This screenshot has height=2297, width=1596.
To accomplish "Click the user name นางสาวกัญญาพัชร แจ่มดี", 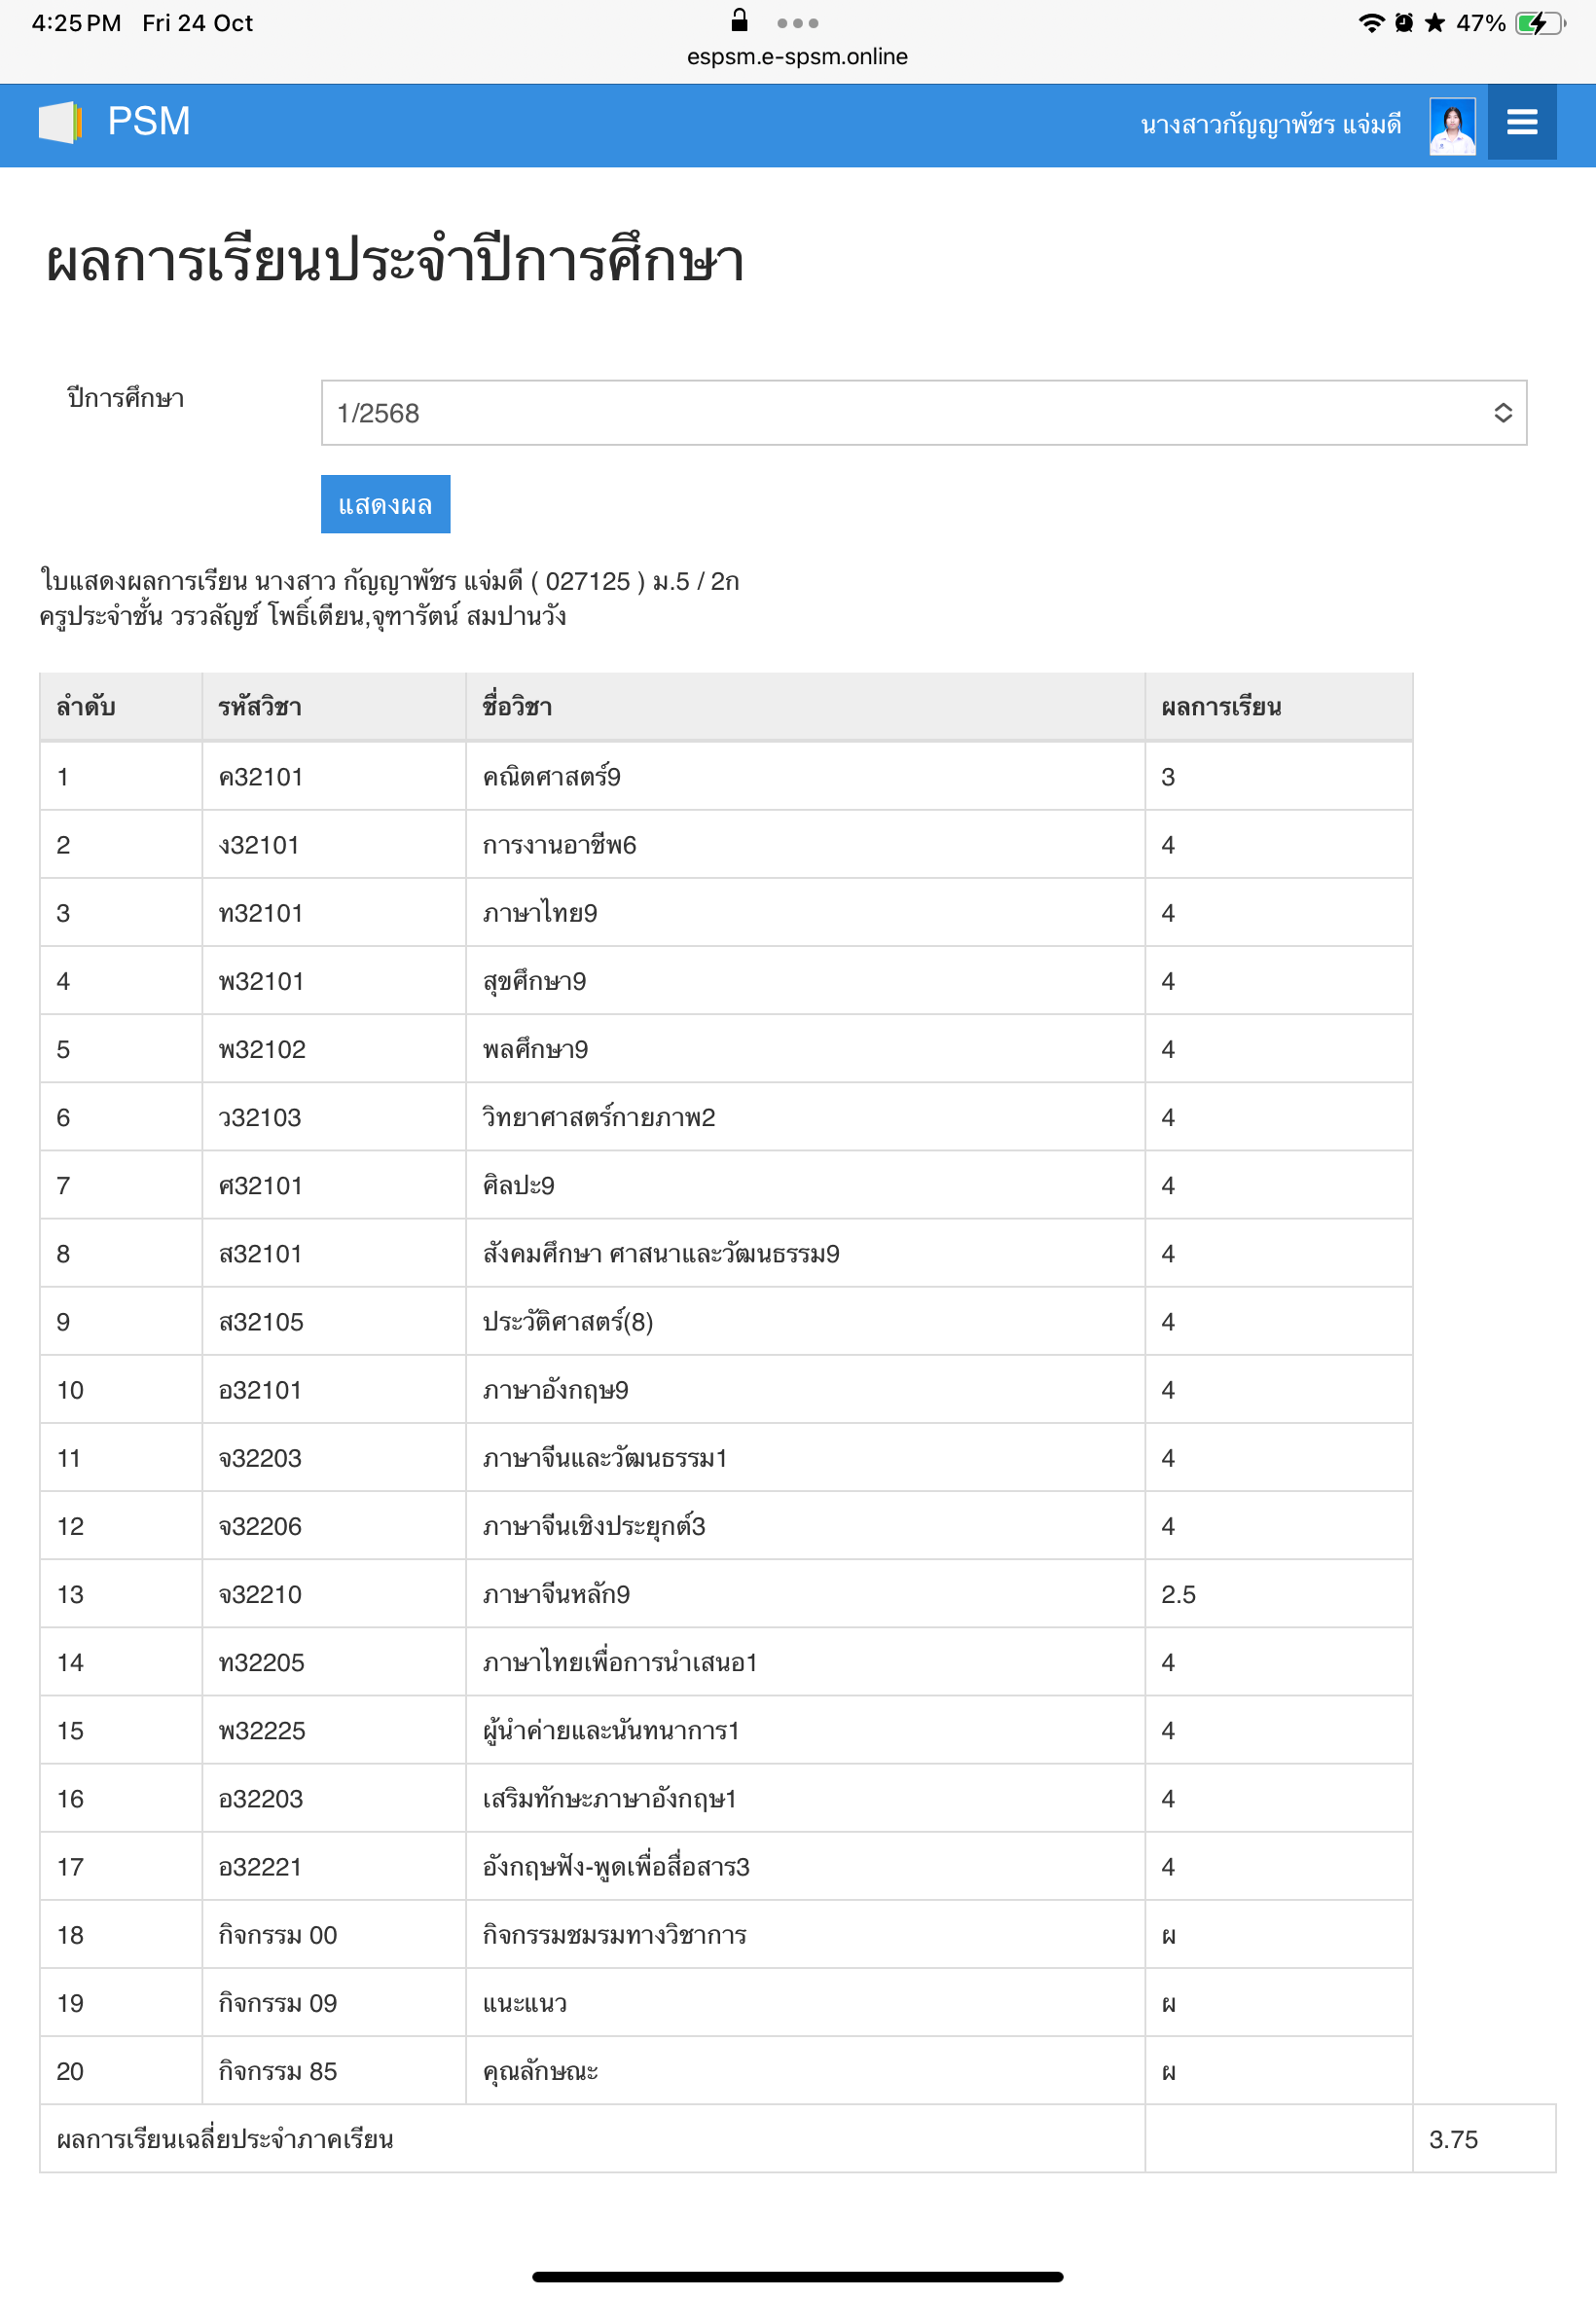I will coord(1270,125).
